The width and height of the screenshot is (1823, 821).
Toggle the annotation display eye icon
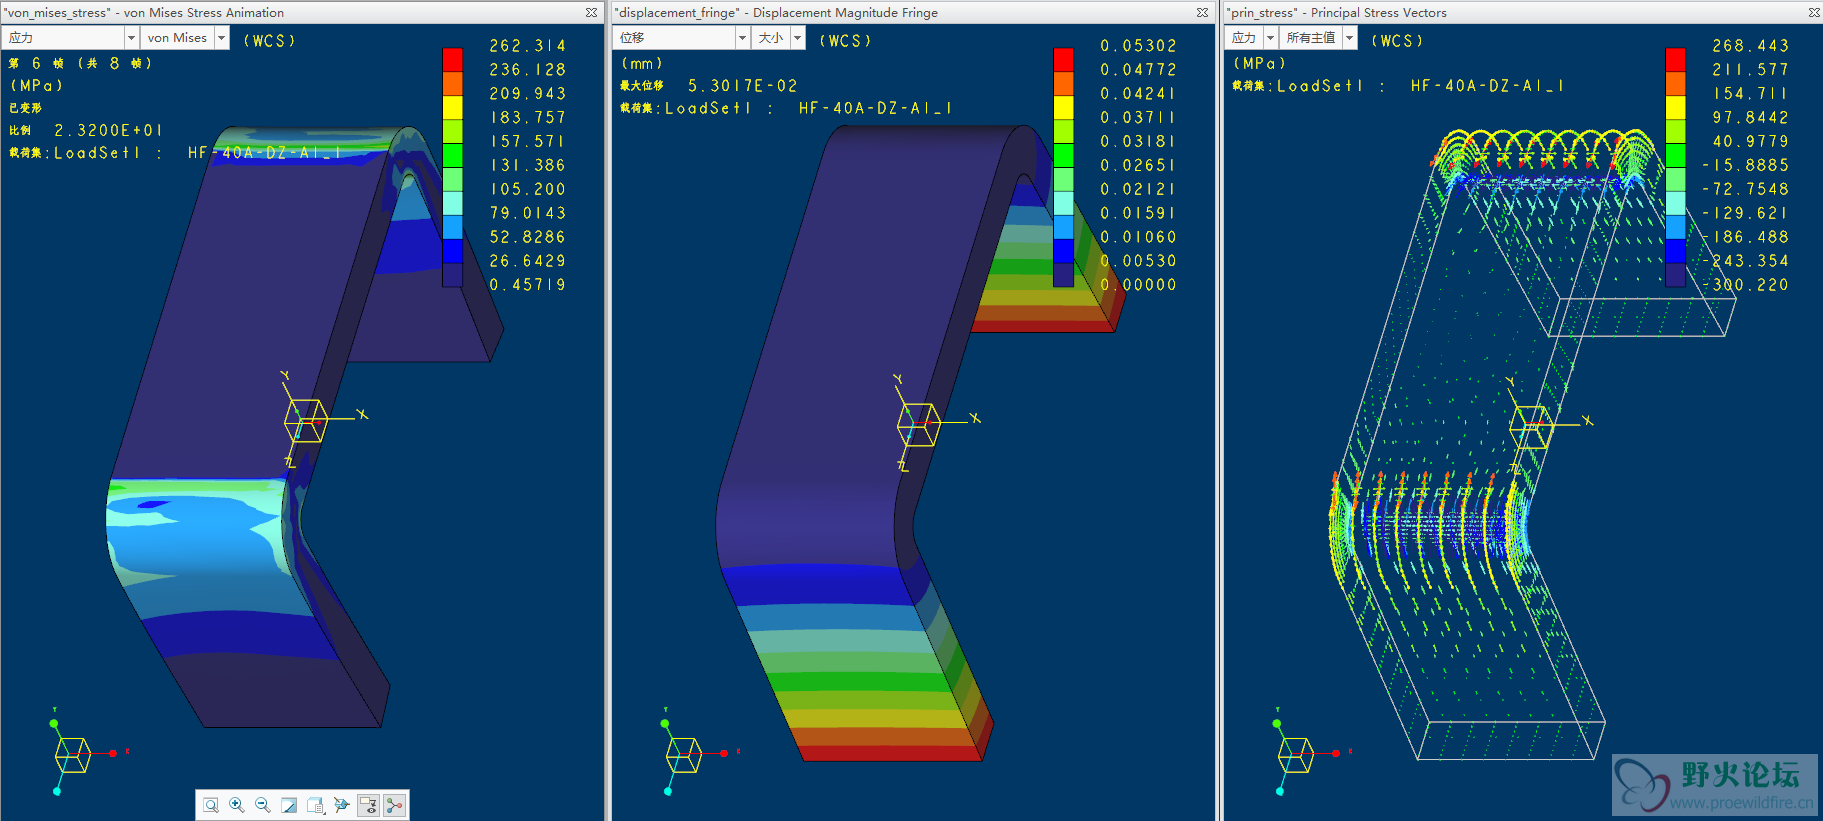pyautogui.click(x=368, y=805)
